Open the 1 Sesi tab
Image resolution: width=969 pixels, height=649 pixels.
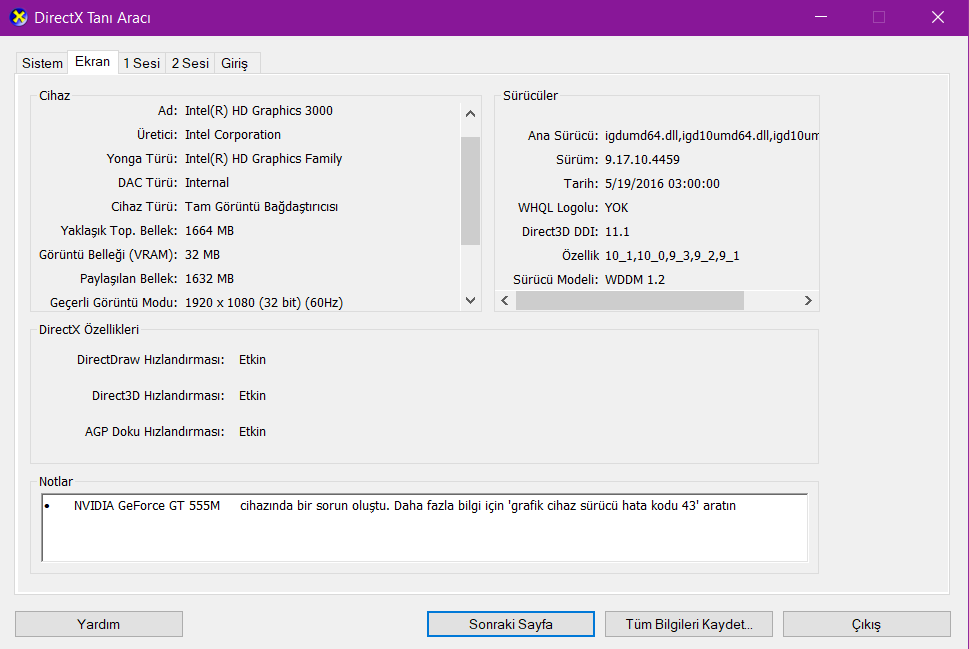[x=142, y=63]
